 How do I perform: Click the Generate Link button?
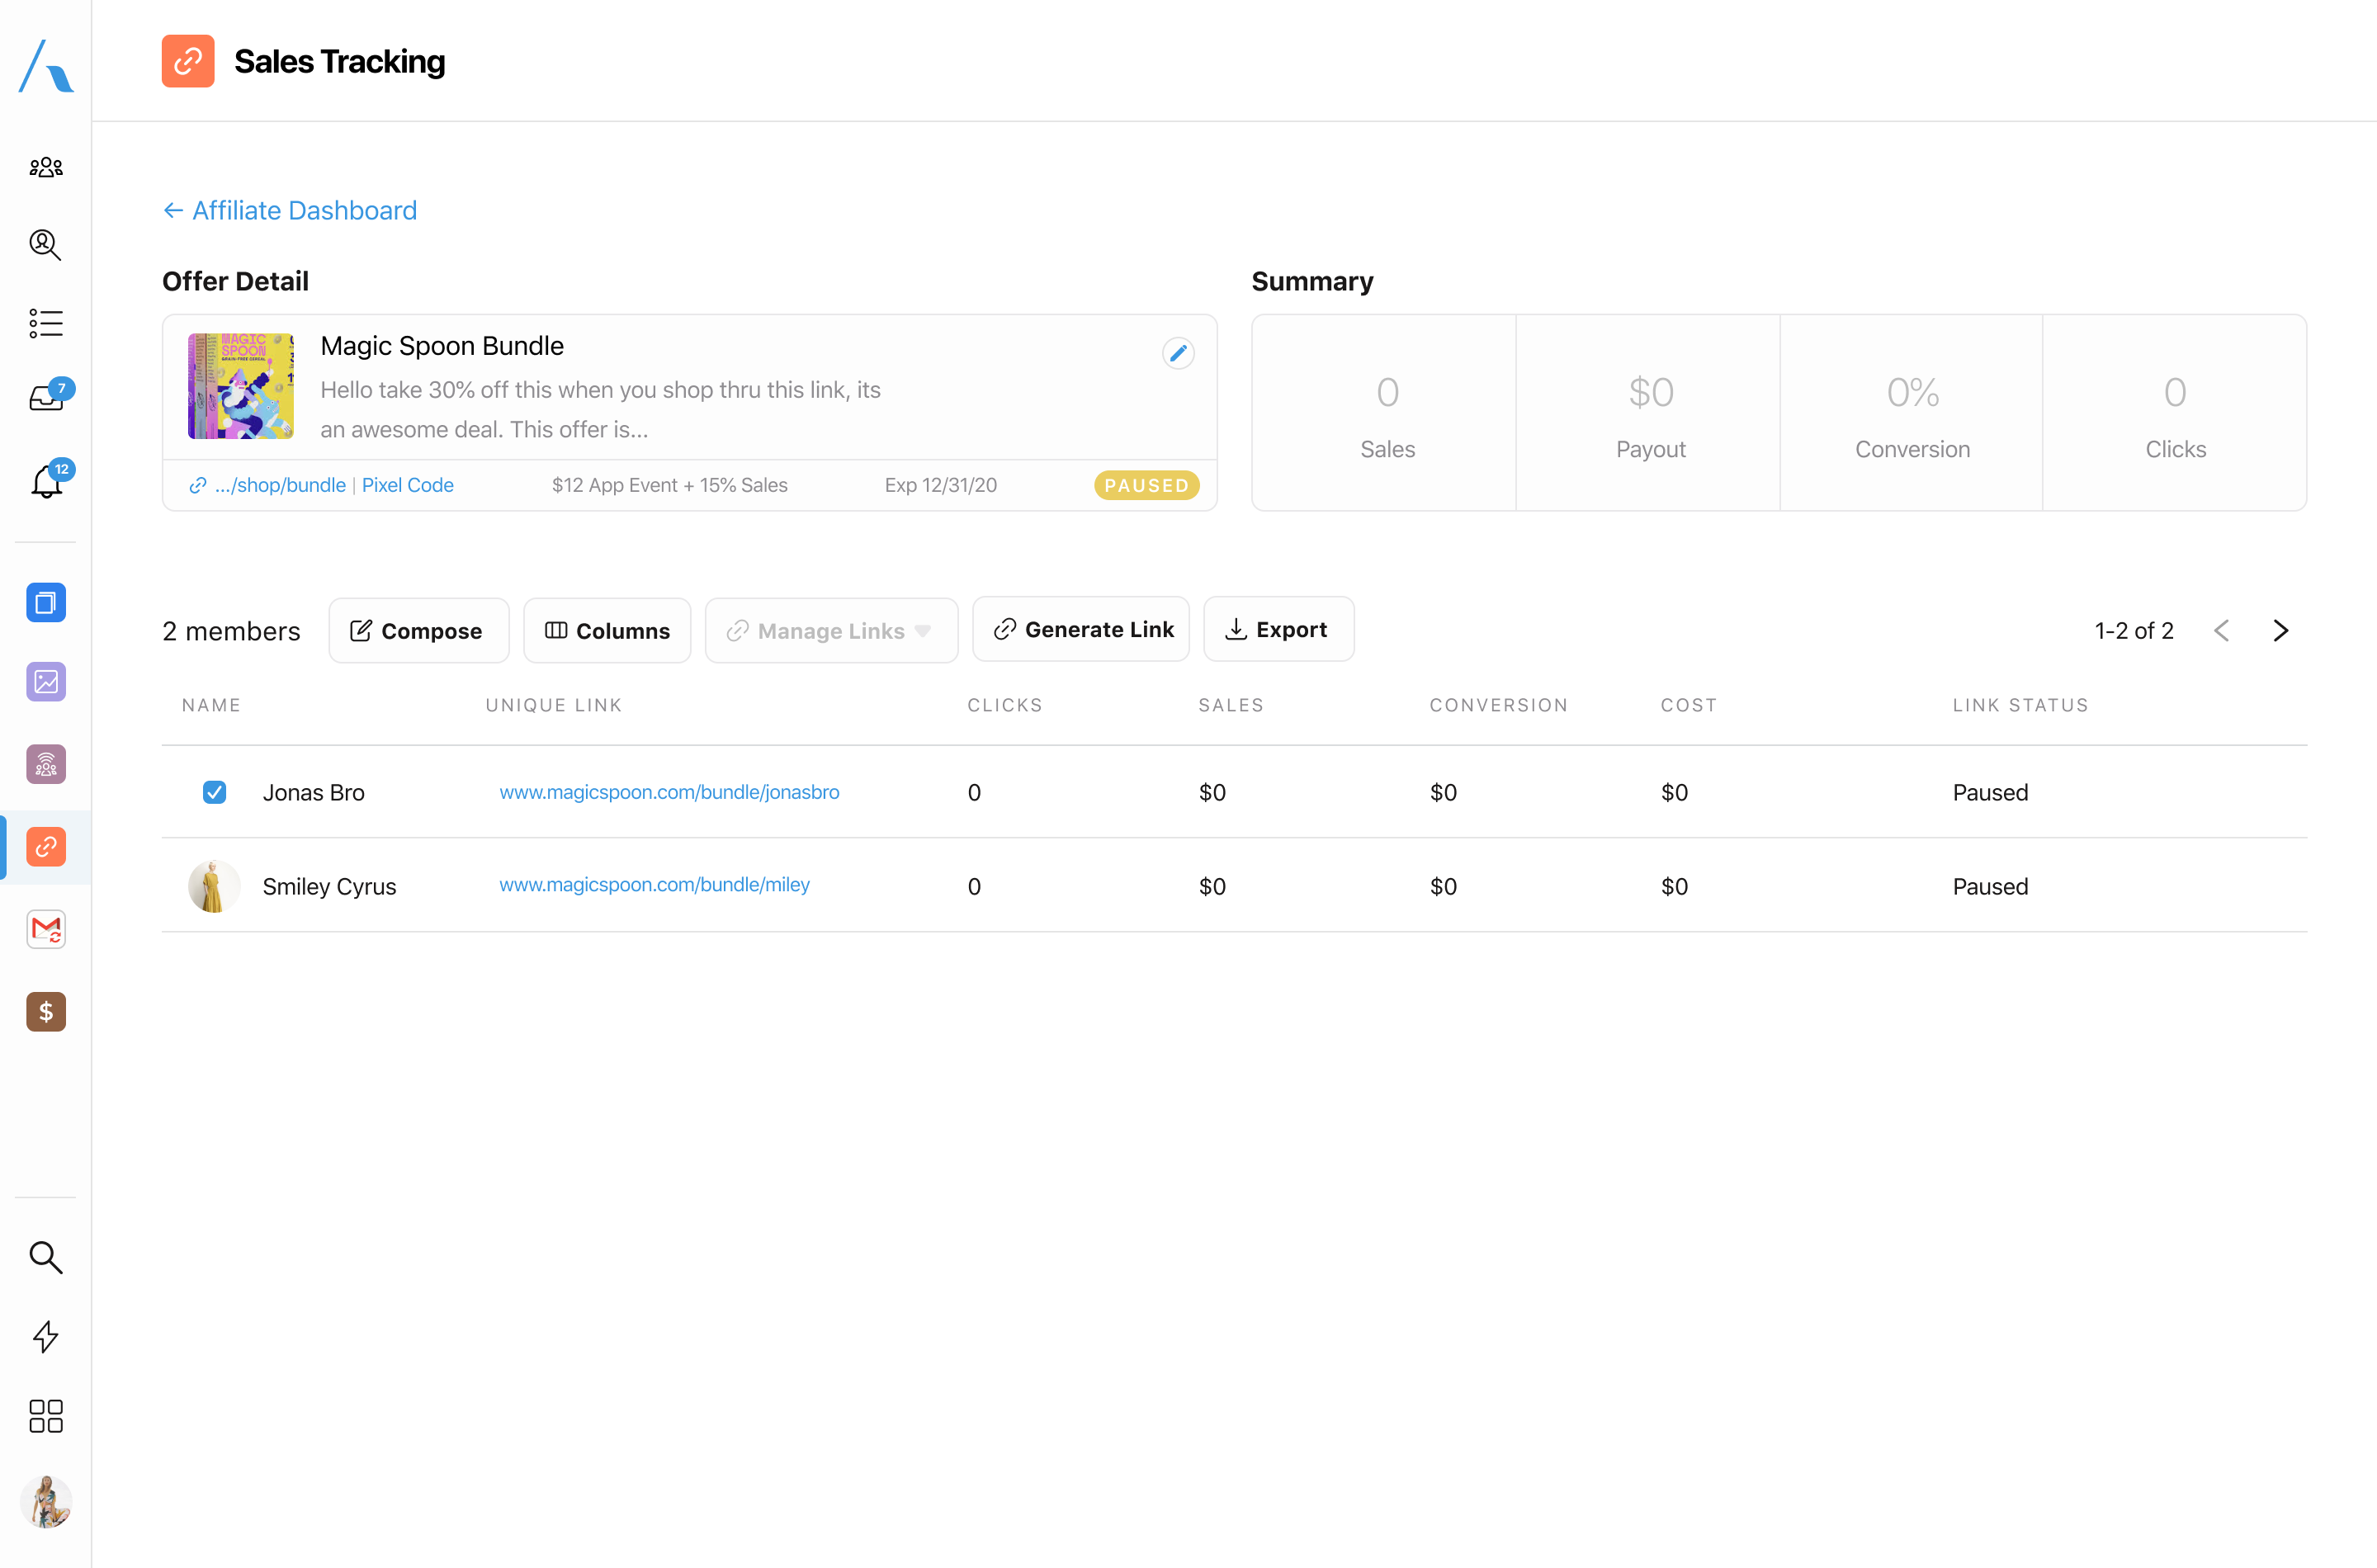tap(1082, 630)
